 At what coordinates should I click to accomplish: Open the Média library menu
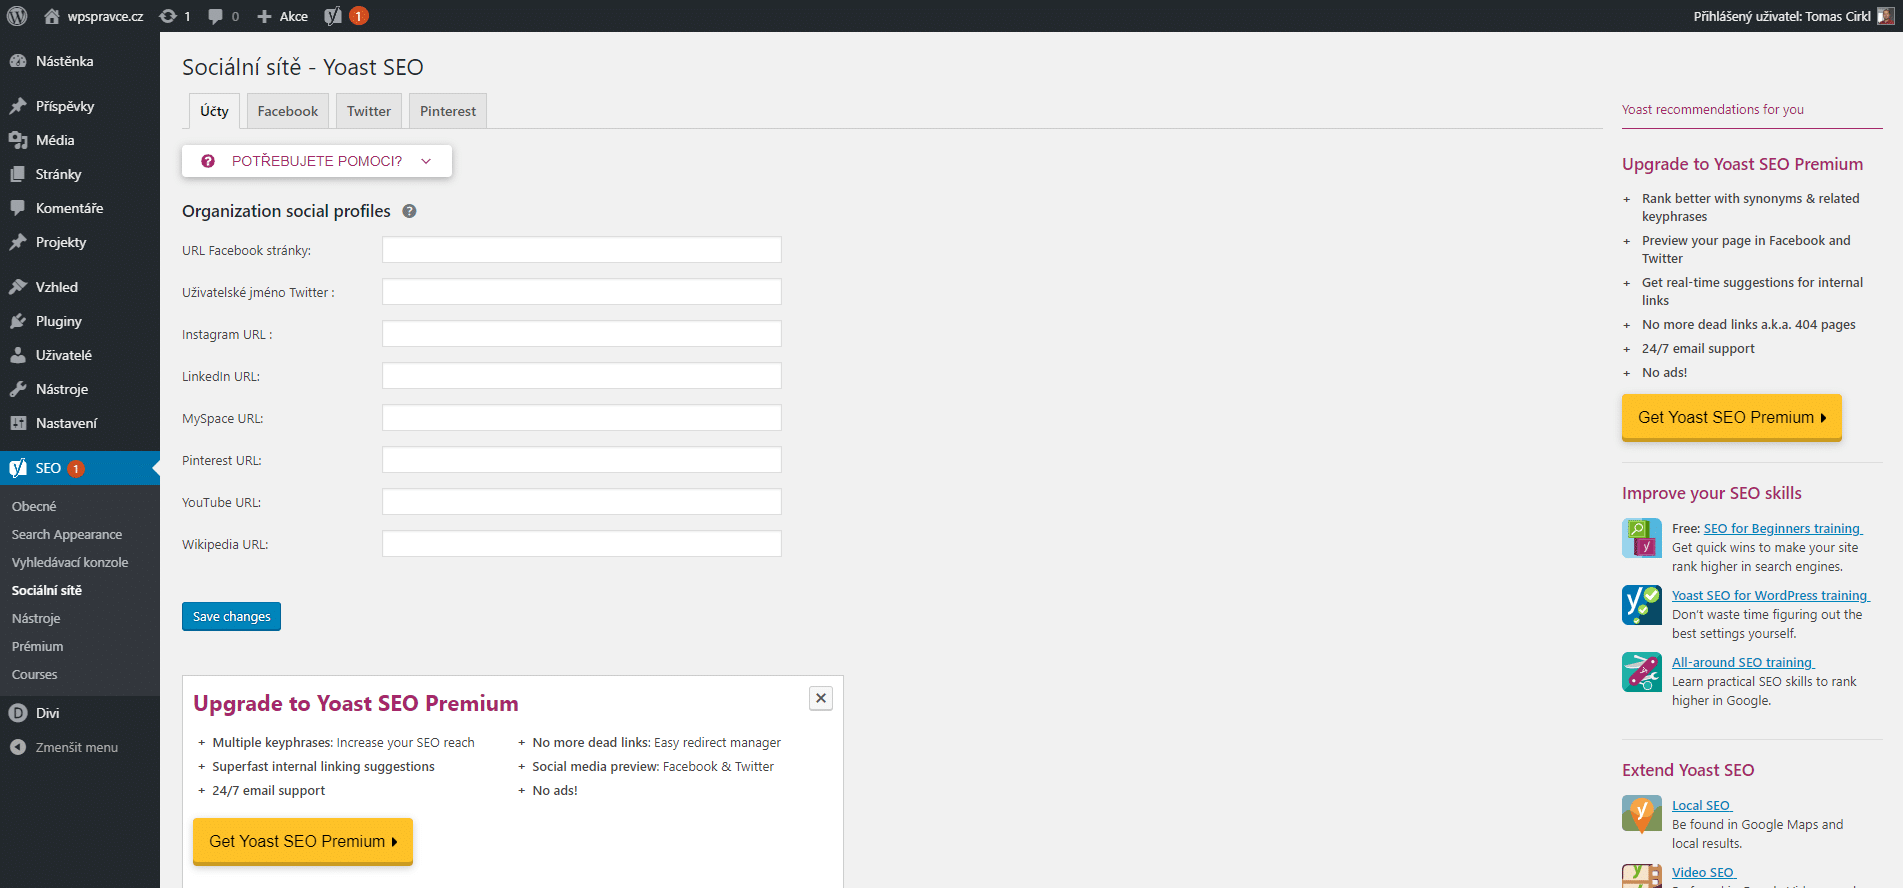tap(80, 140)
